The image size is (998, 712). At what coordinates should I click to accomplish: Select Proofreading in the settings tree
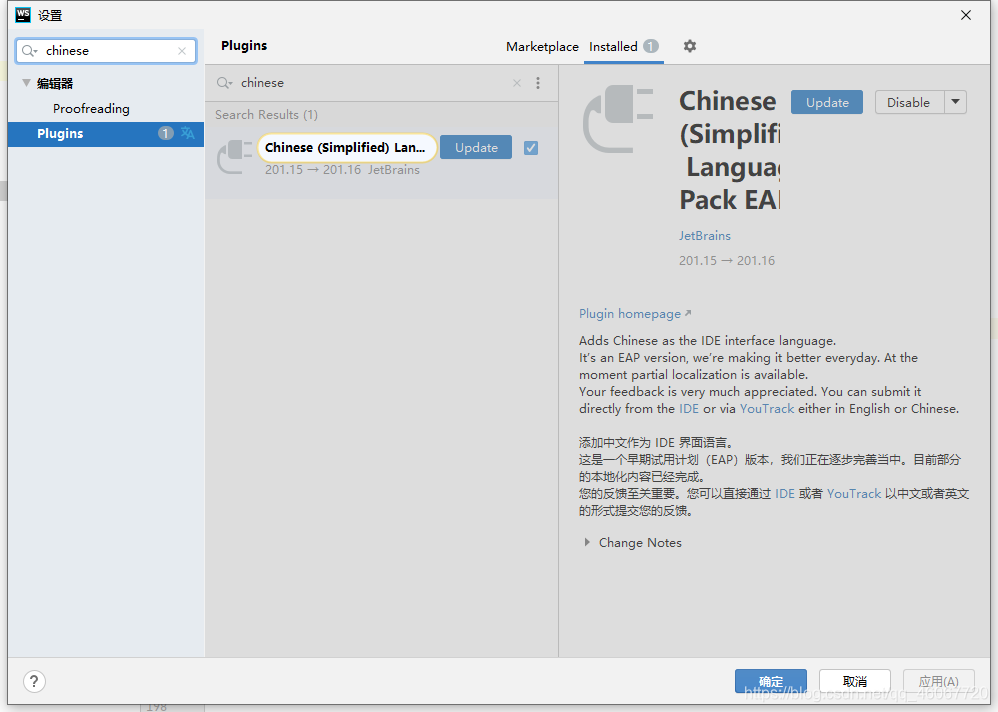(x=91, y=109)
